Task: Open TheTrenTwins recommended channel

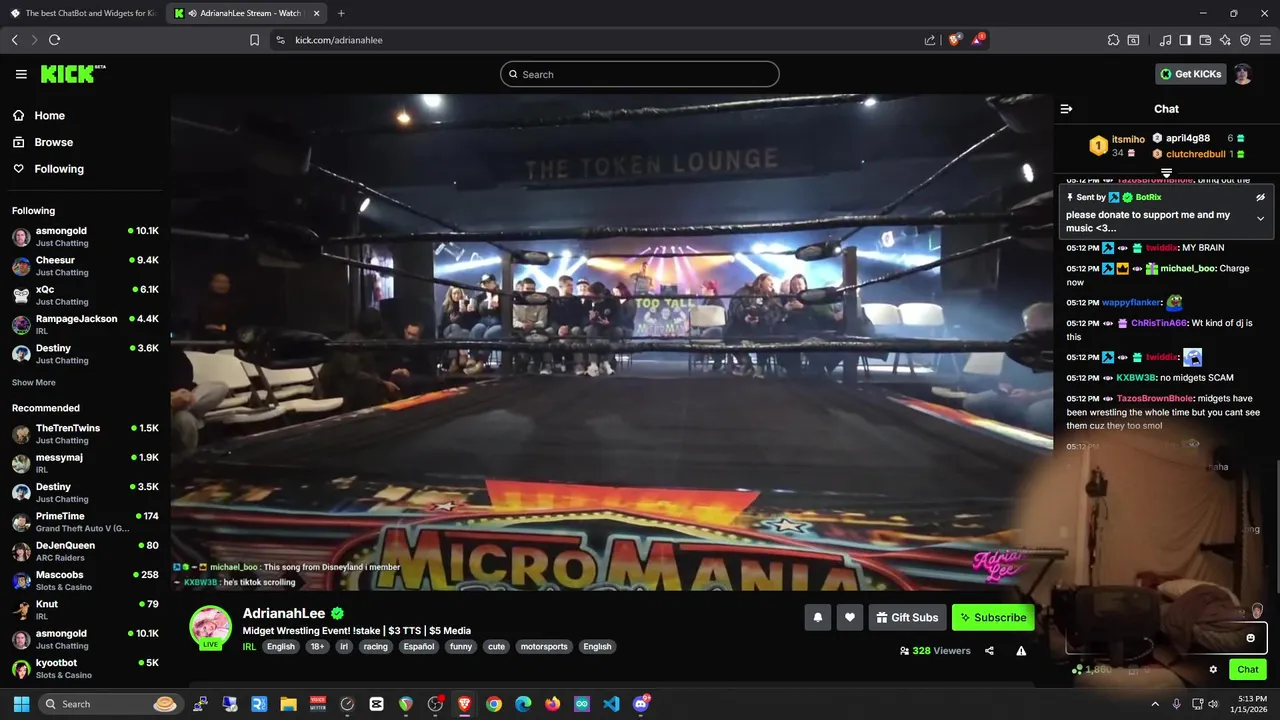Action: 85,434
